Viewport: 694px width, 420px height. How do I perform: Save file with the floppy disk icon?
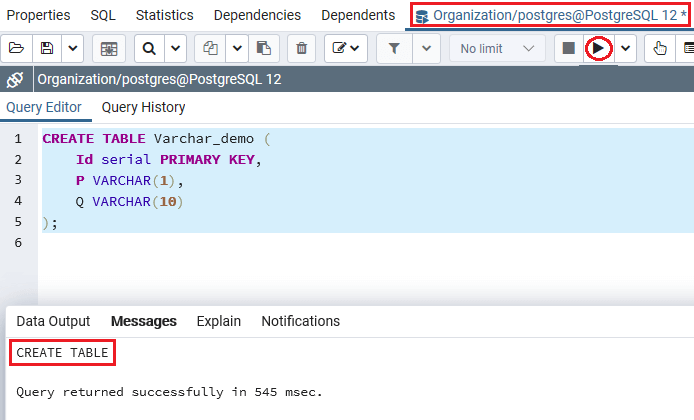click(47, 48)
